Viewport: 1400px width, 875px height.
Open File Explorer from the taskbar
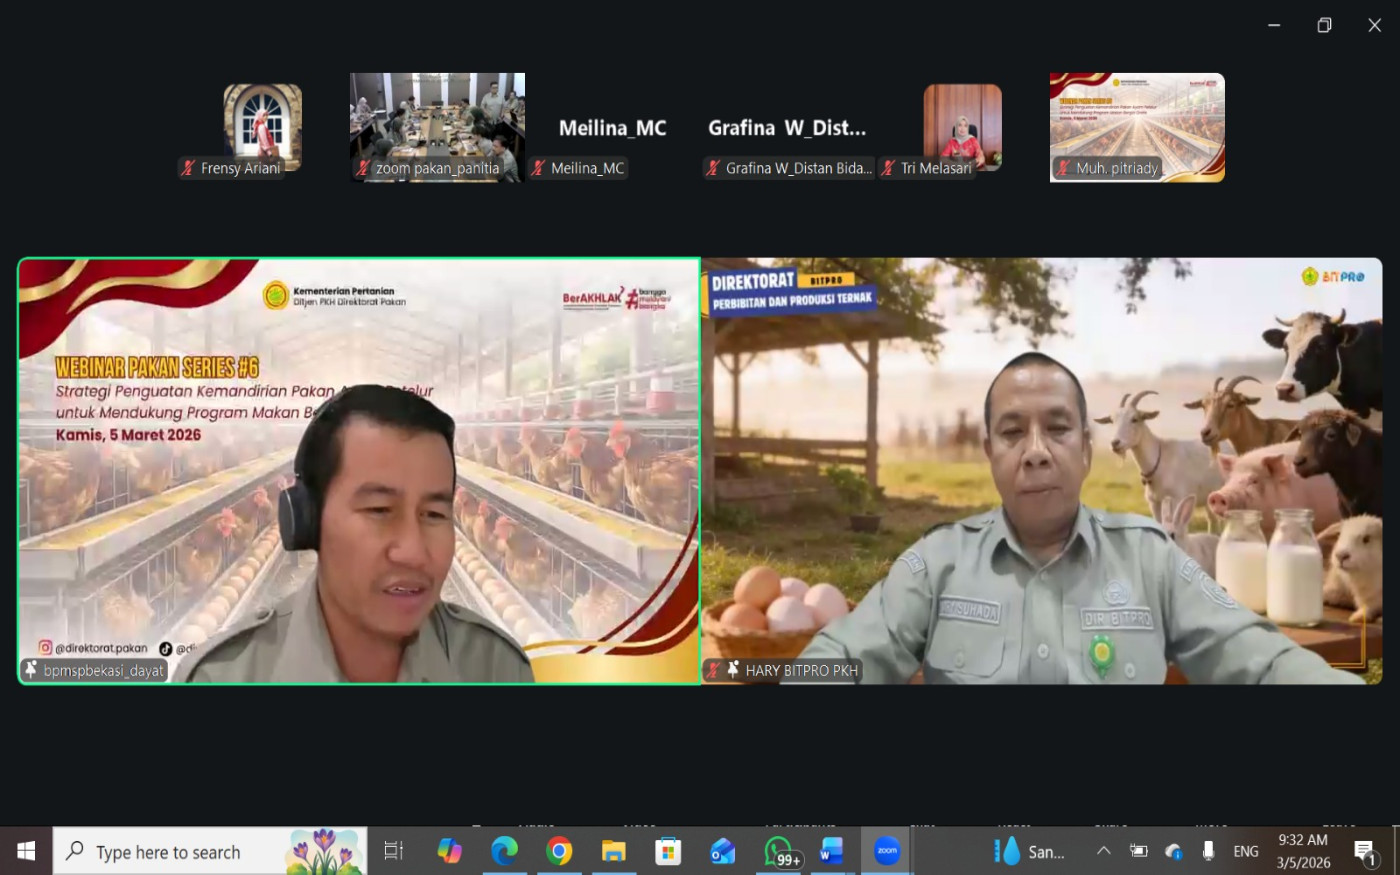(613, 851)
